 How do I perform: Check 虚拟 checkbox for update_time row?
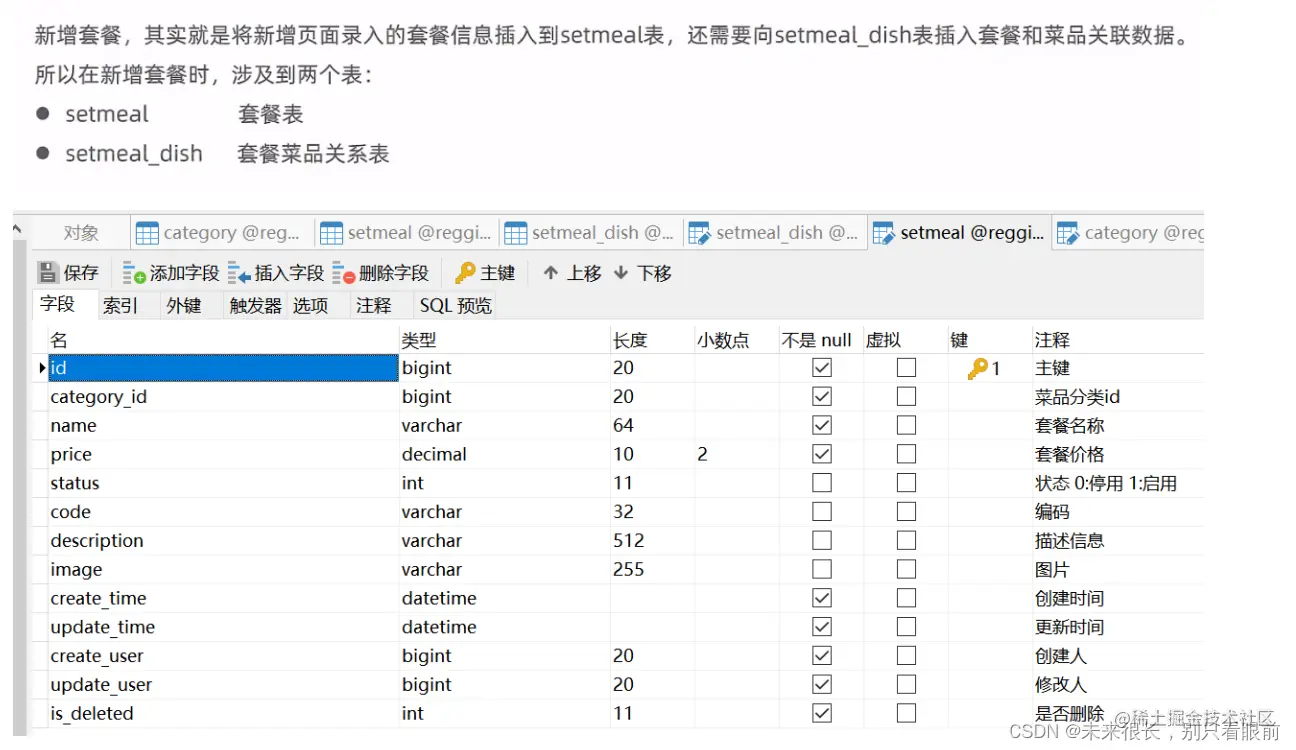point(906,627)
